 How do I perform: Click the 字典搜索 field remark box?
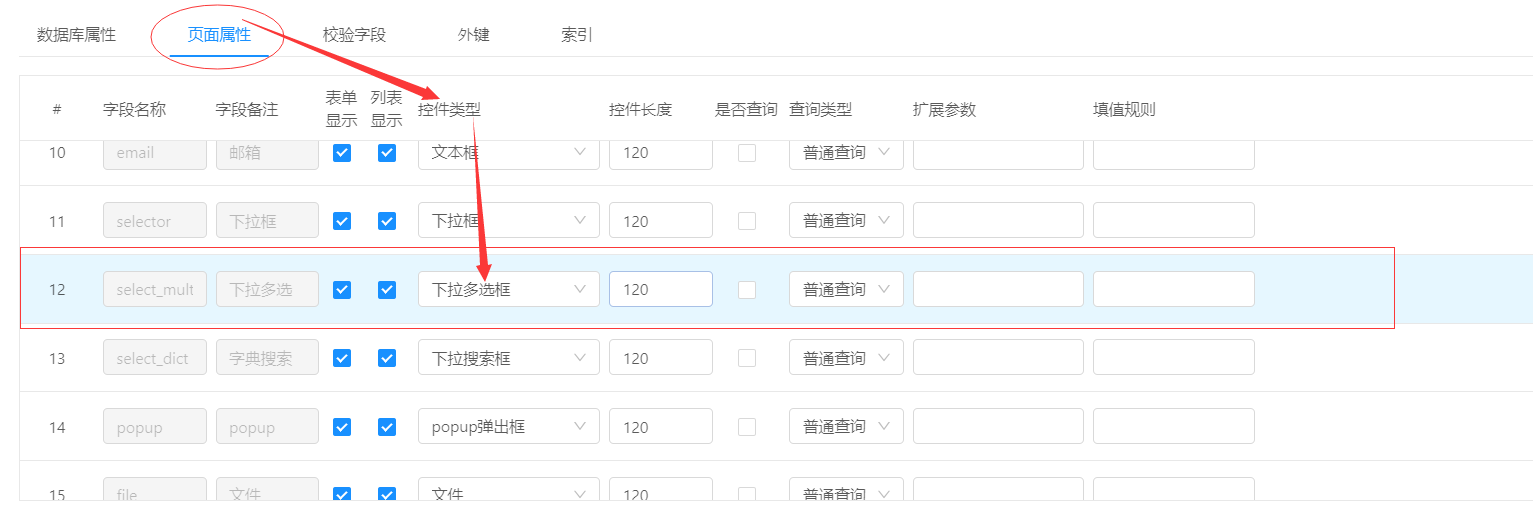267,358
